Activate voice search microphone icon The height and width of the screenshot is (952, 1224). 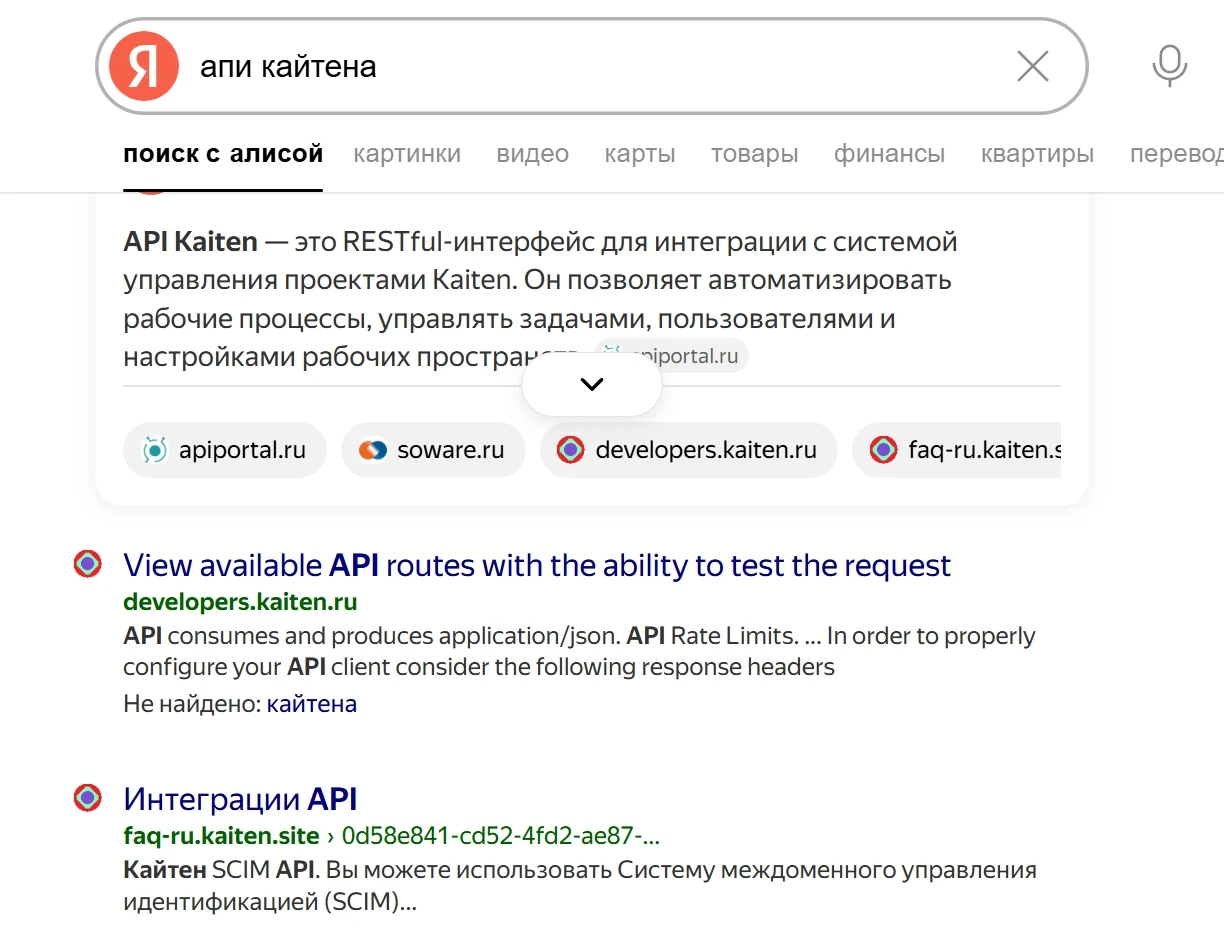tap(1168, 67)
